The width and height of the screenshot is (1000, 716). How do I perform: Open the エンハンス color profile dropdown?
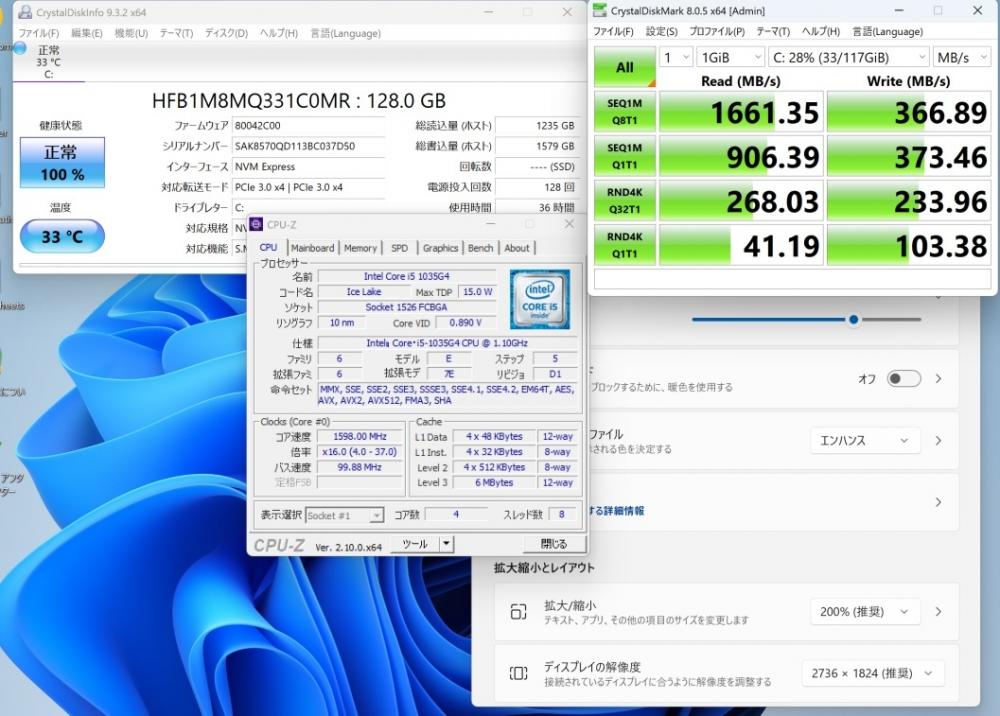(865, 441)
